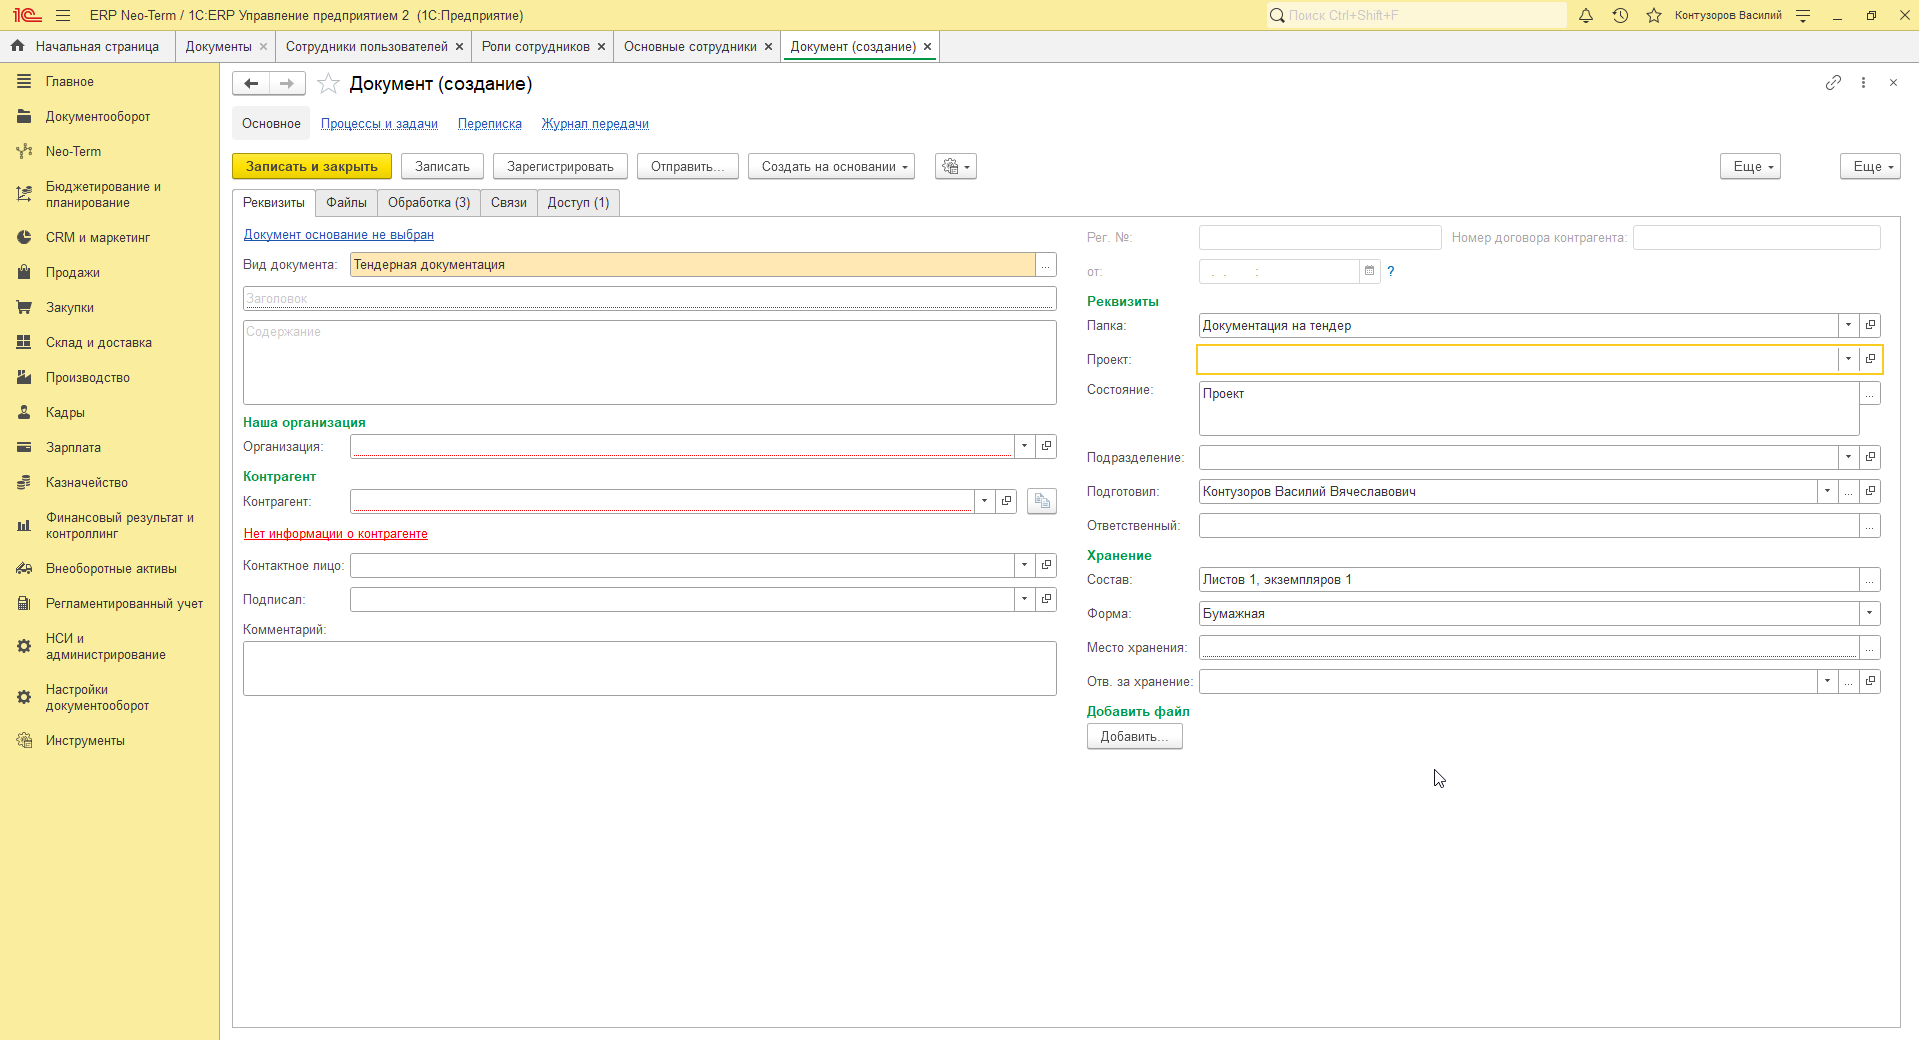Image resolution: width=1919 pixels, height=1040 pixels.
Task: Click Документ основание не выбран link
Action: click(339, 235)
